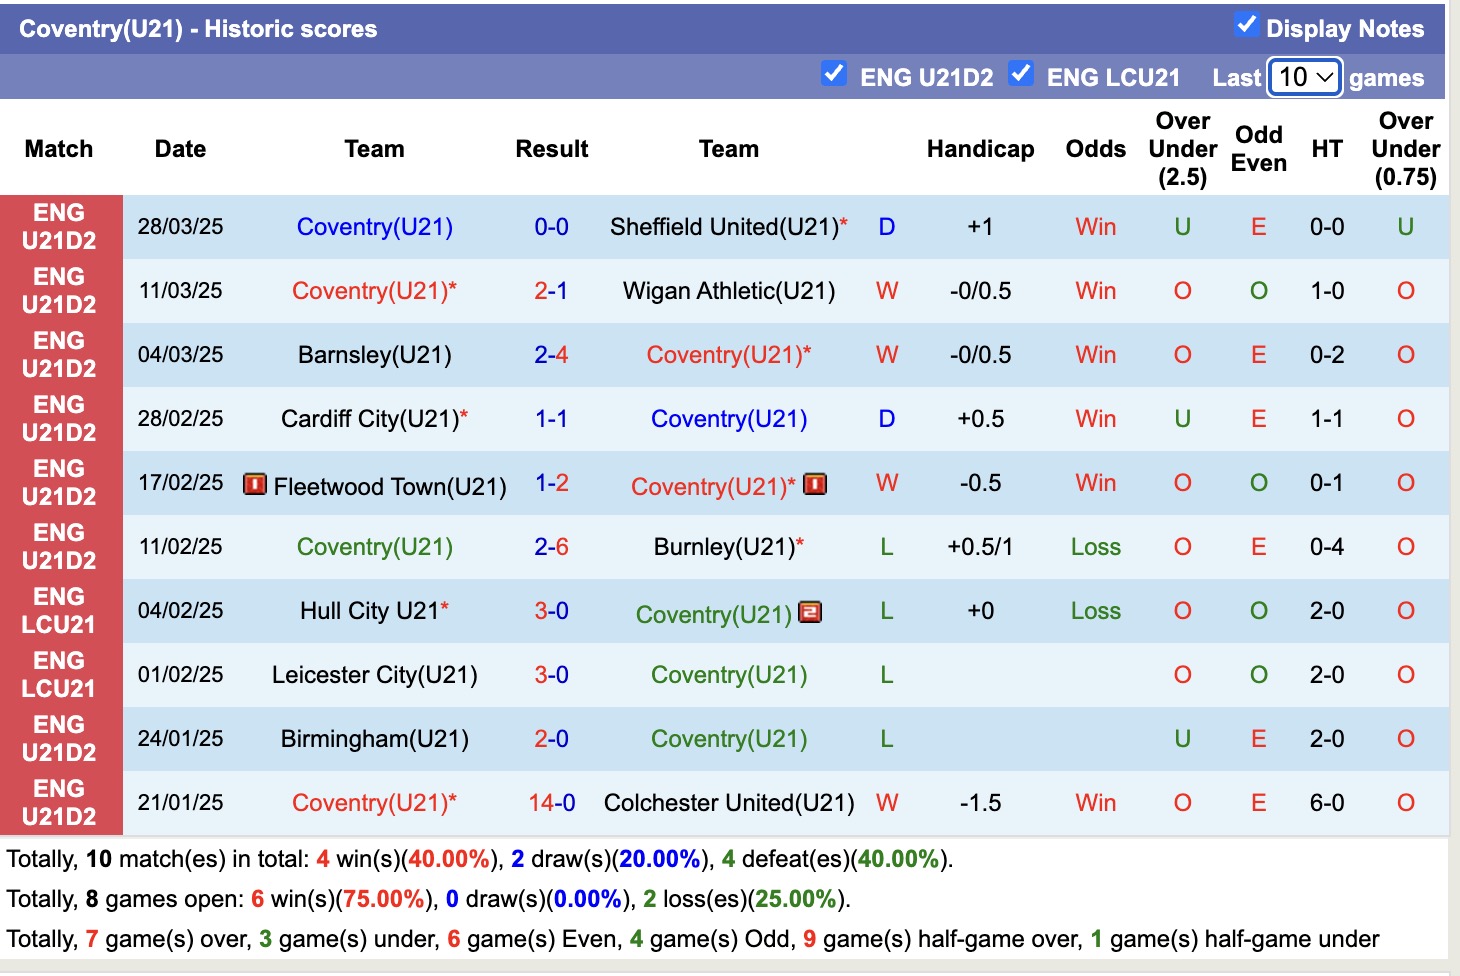Open the Last 10 games dropdown
Screen dimensions: 1460x976
coord(1305,77)
